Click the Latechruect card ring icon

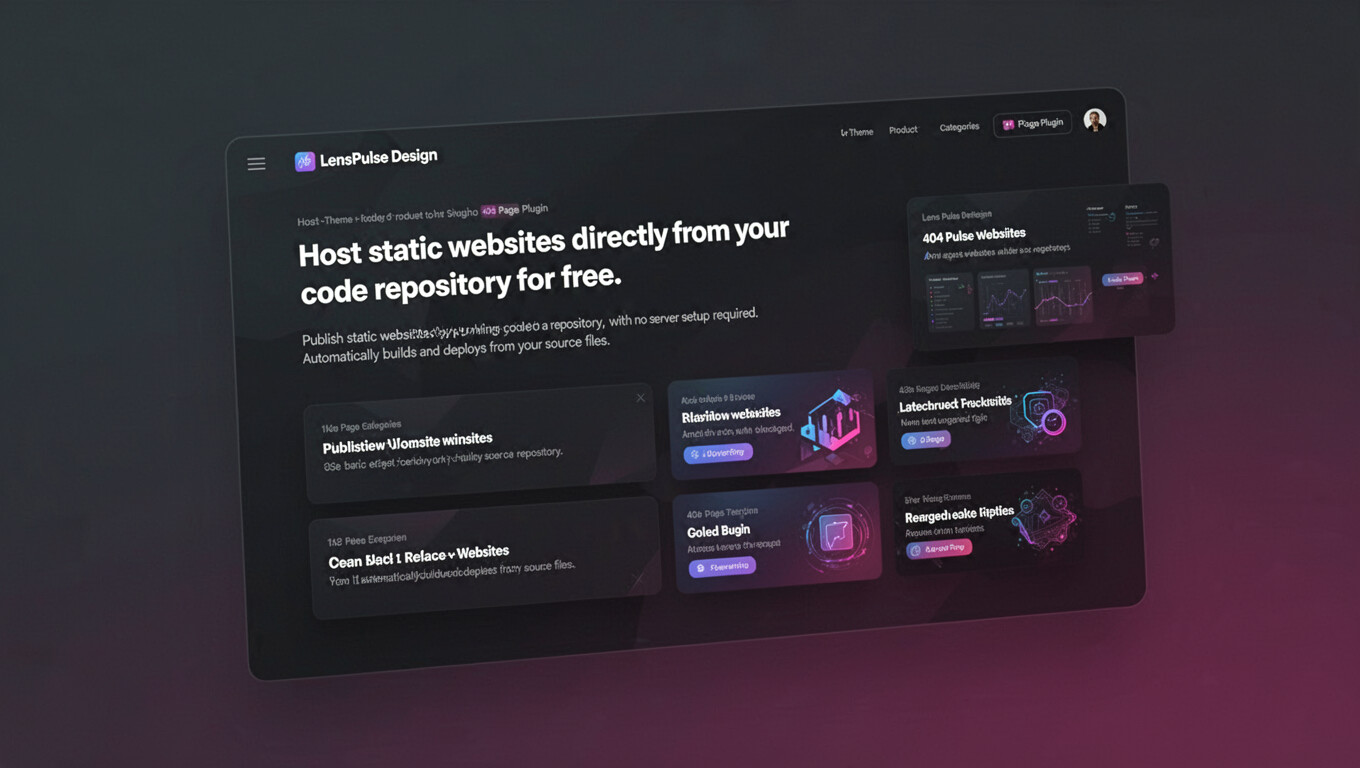pyautogui.click(x=1040, y=412)
